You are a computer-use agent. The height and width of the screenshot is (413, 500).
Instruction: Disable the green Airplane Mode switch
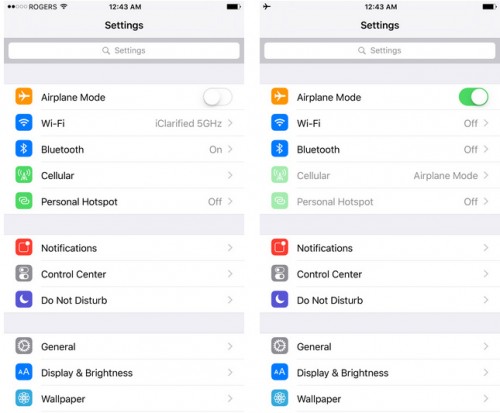point(473,97)
